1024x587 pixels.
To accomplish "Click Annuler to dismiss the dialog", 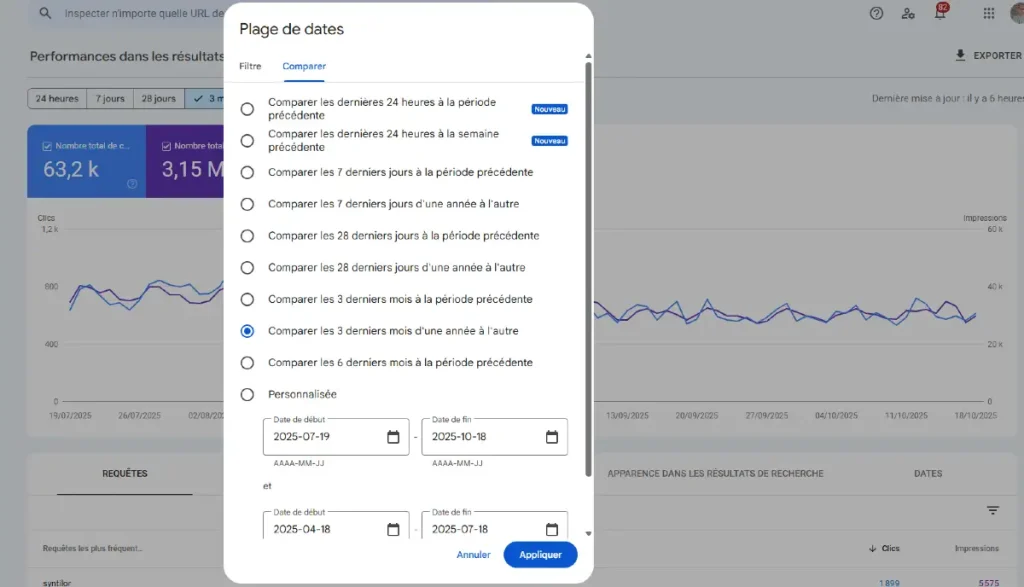I will pos(473,555).
